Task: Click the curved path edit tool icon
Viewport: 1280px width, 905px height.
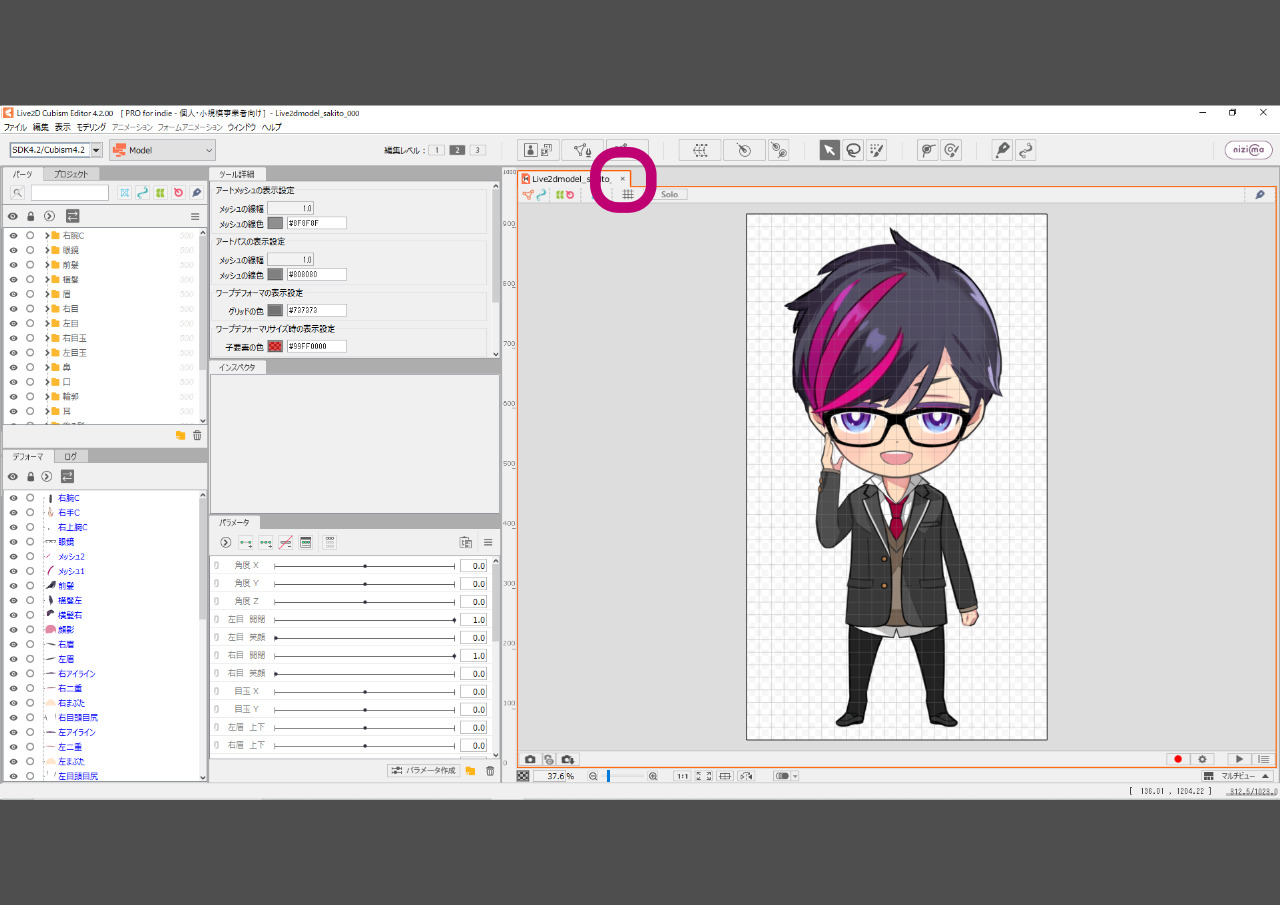Action: pyautogui.click(x=1025, y=150)
